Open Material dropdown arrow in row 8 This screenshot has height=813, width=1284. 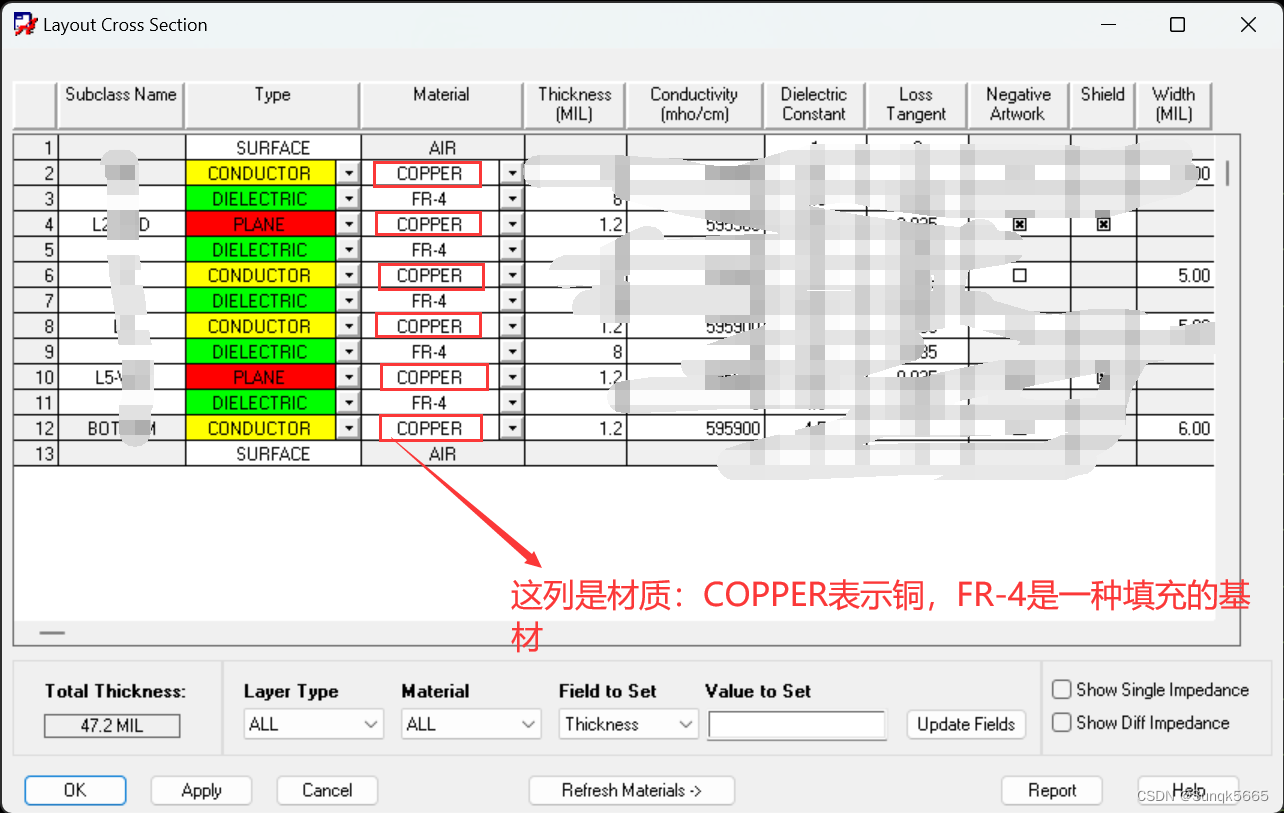tap(512, 326)
